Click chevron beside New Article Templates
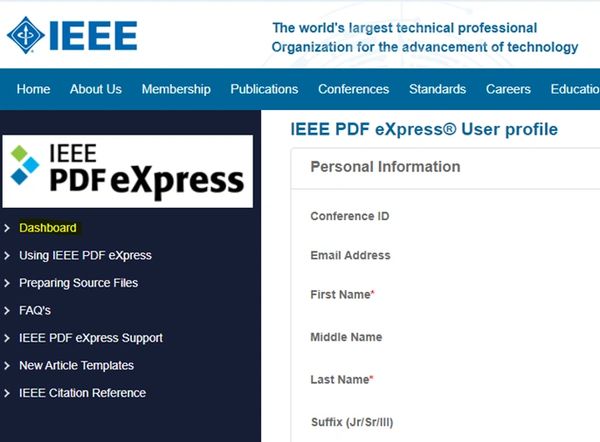 [x=7, y=366]
